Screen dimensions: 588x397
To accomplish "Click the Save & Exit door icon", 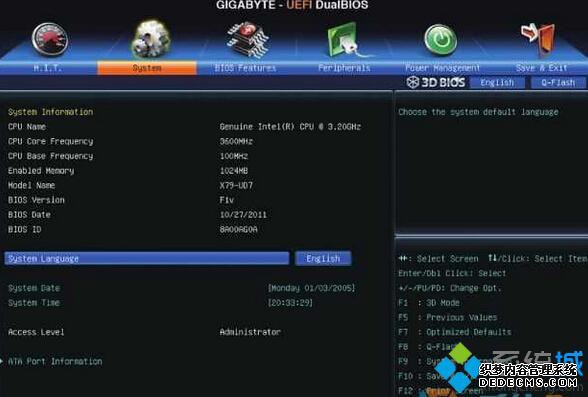I will pos(538,39).
